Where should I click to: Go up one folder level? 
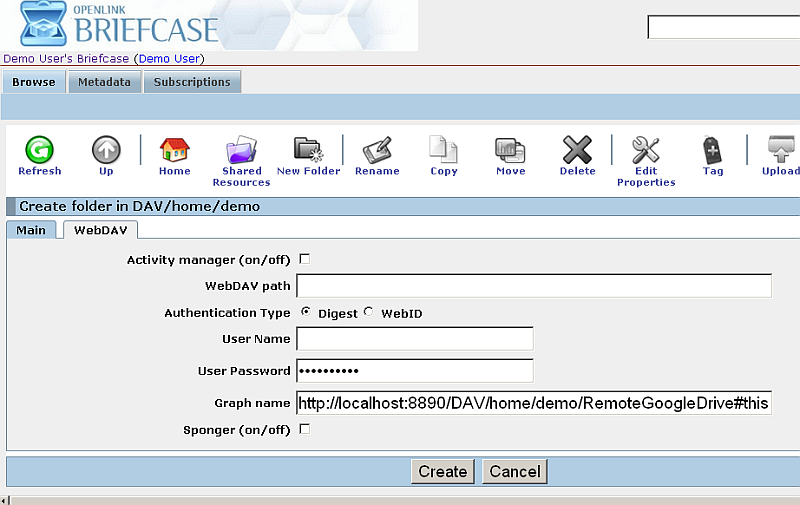(x=106, y=151)
